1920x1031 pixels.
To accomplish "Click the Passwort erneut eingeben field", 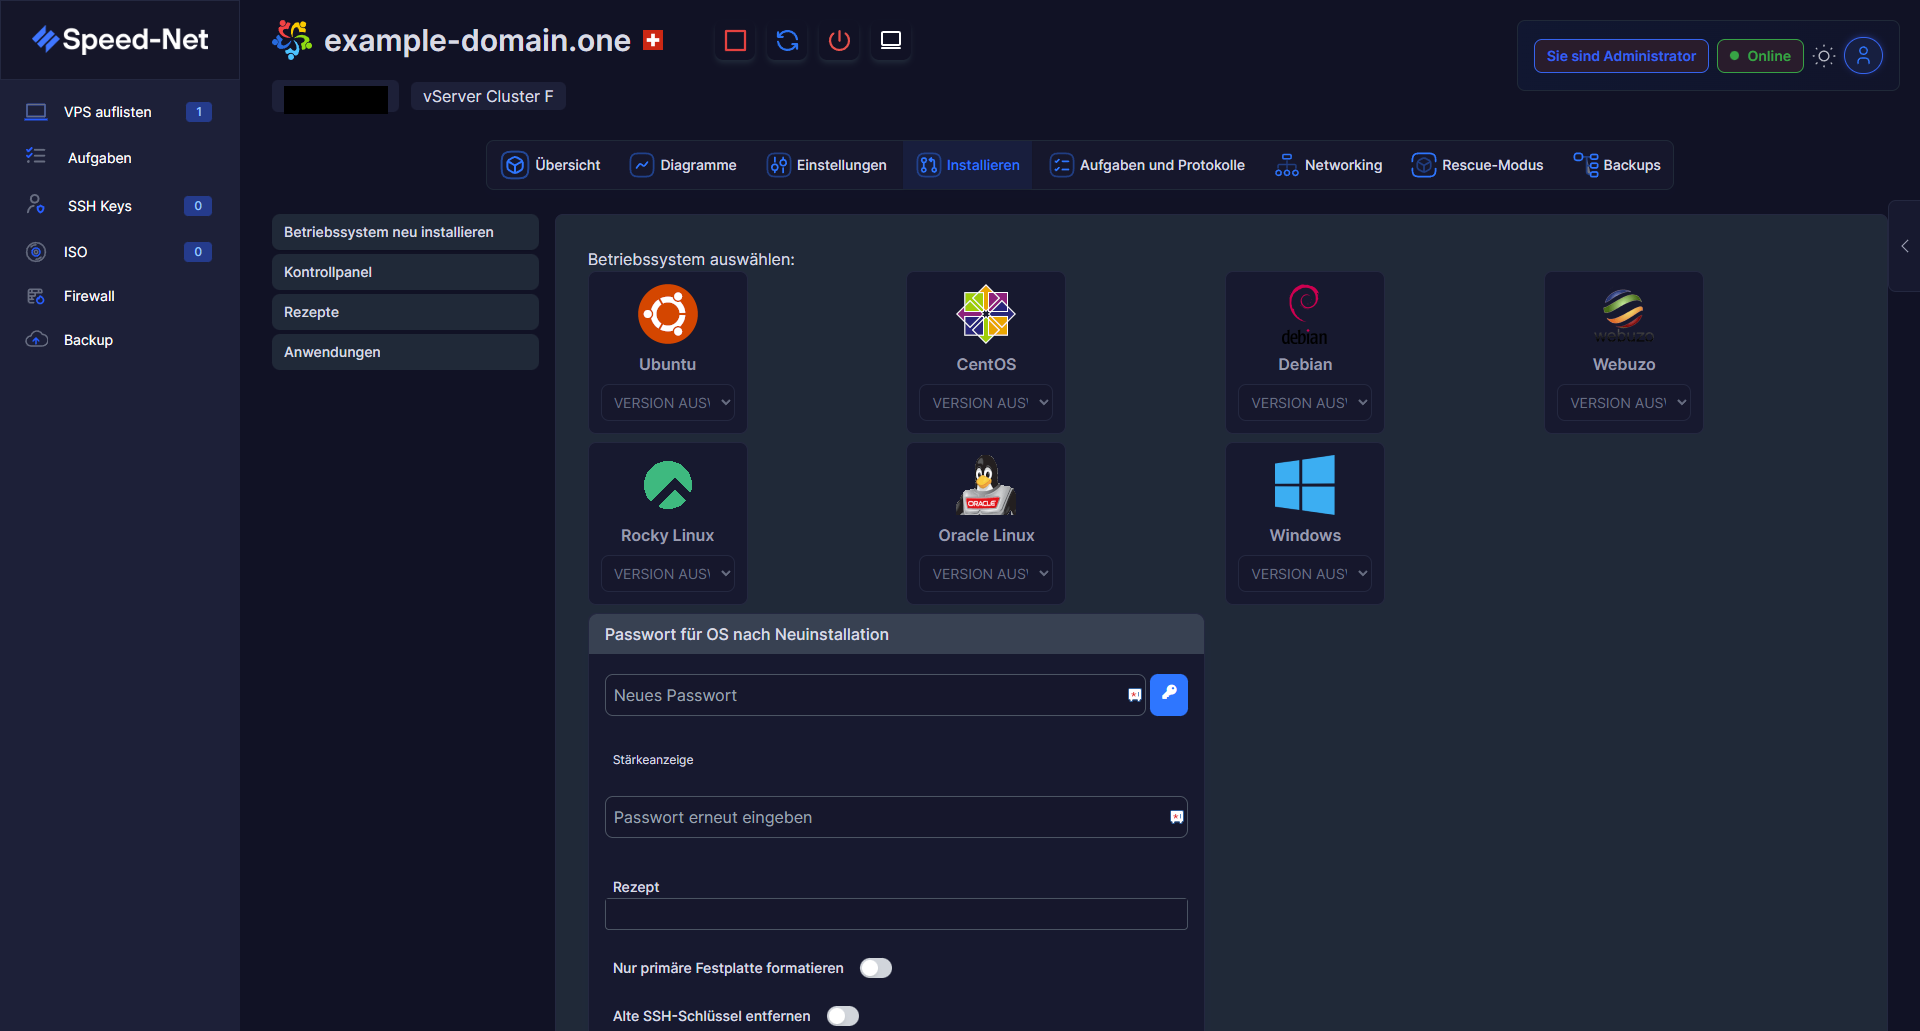I will pyautogui.click(x=896, y=817).
